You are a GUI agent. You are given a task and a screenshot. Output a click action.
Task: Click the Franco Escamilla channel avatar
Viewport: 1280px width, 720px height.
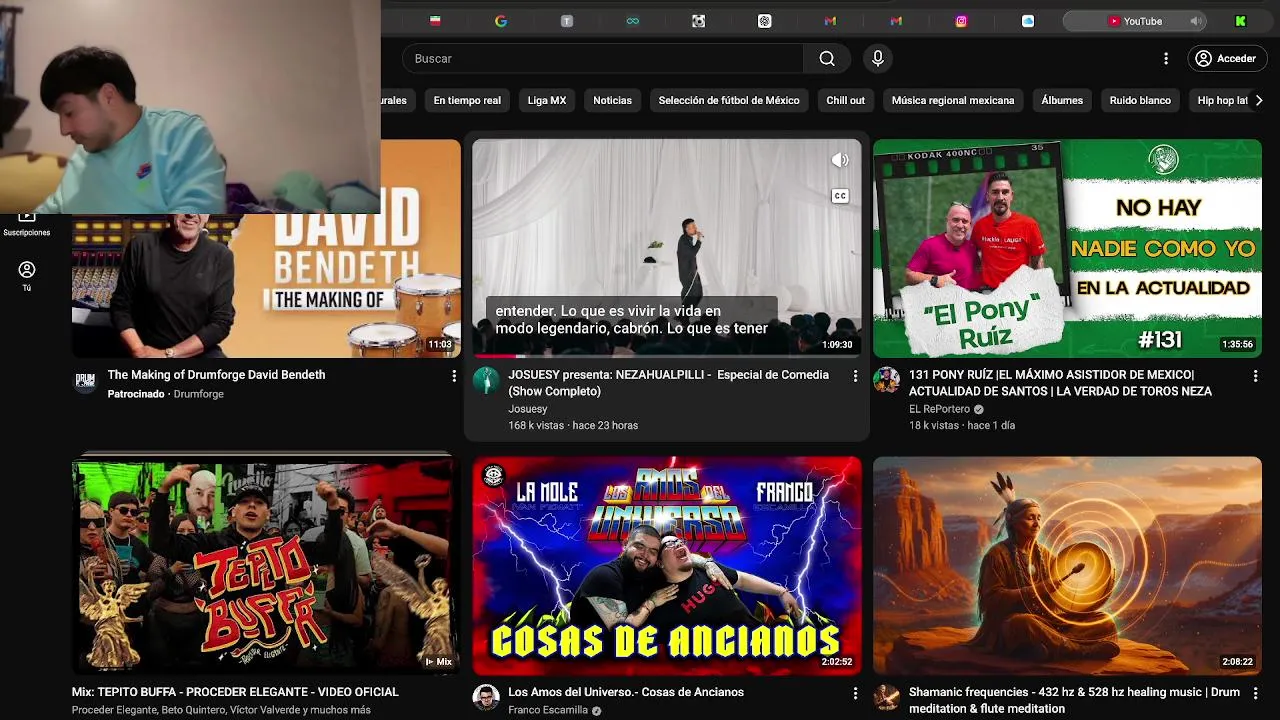coord(486,697)
